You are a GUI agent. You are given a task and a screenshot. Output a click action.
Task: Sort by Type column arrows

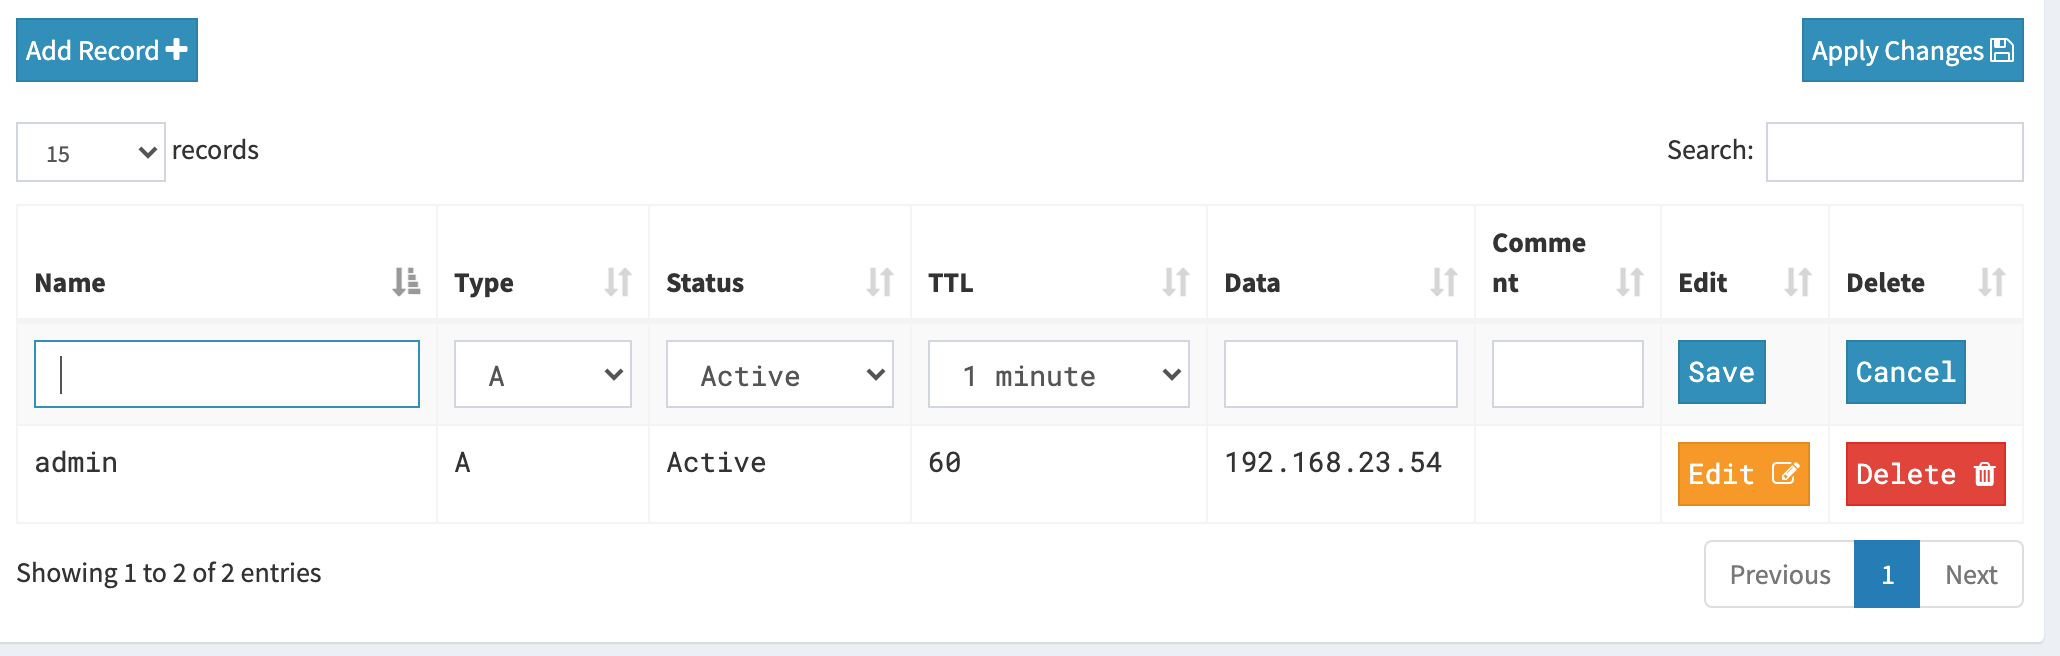(x=618, y=282)
